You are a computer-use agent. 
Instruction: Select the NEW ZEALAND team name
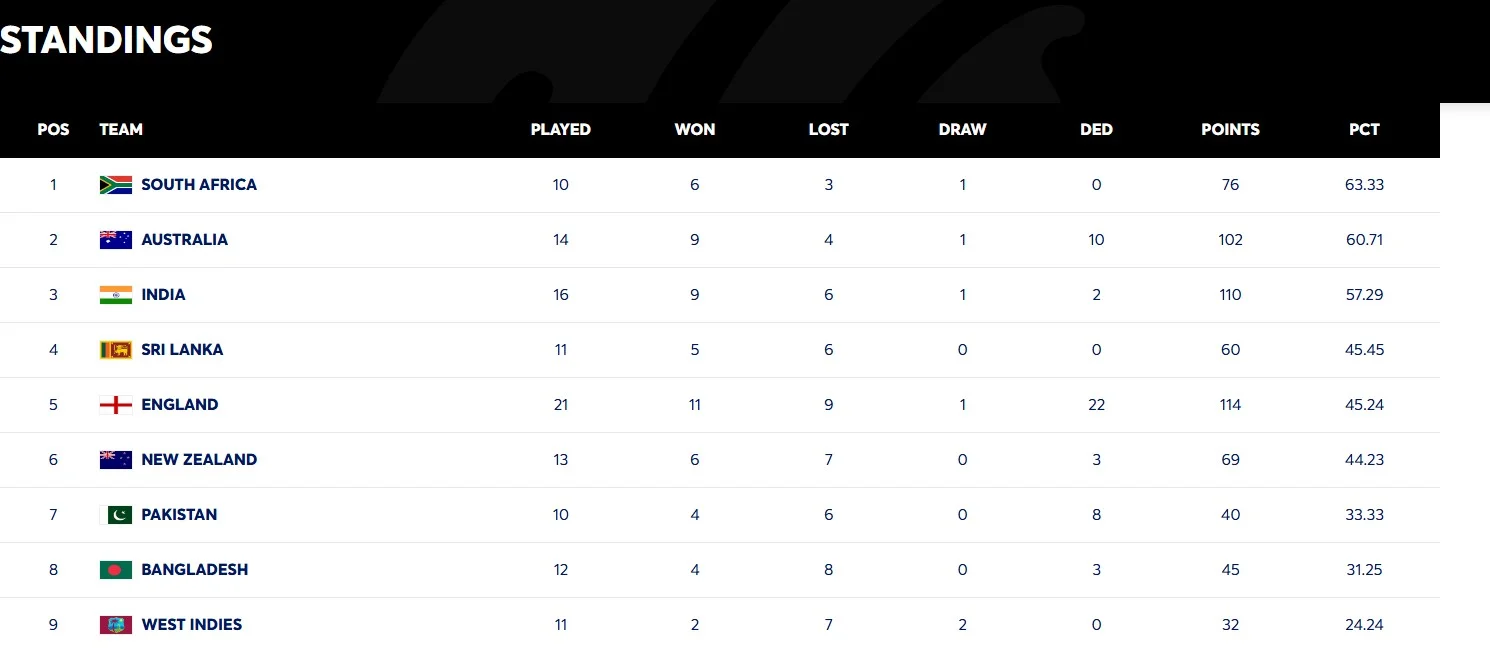pos(199,460)
